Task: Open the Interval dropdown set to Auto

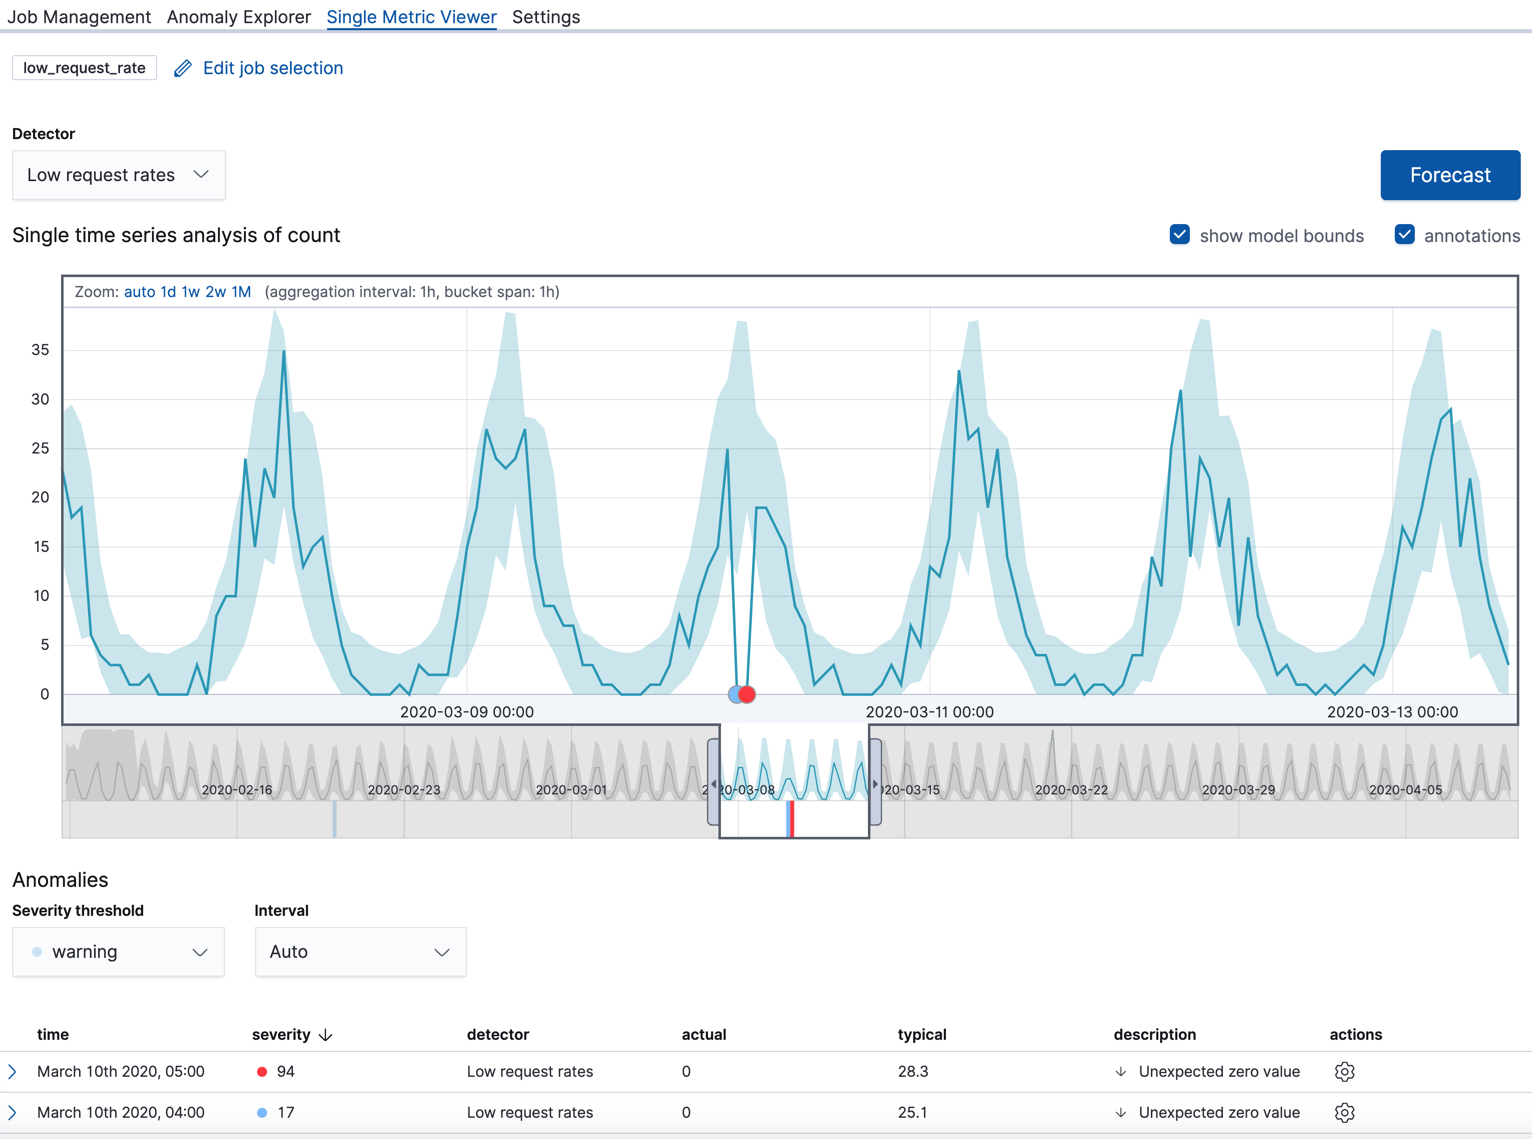Action: point(360,952)
